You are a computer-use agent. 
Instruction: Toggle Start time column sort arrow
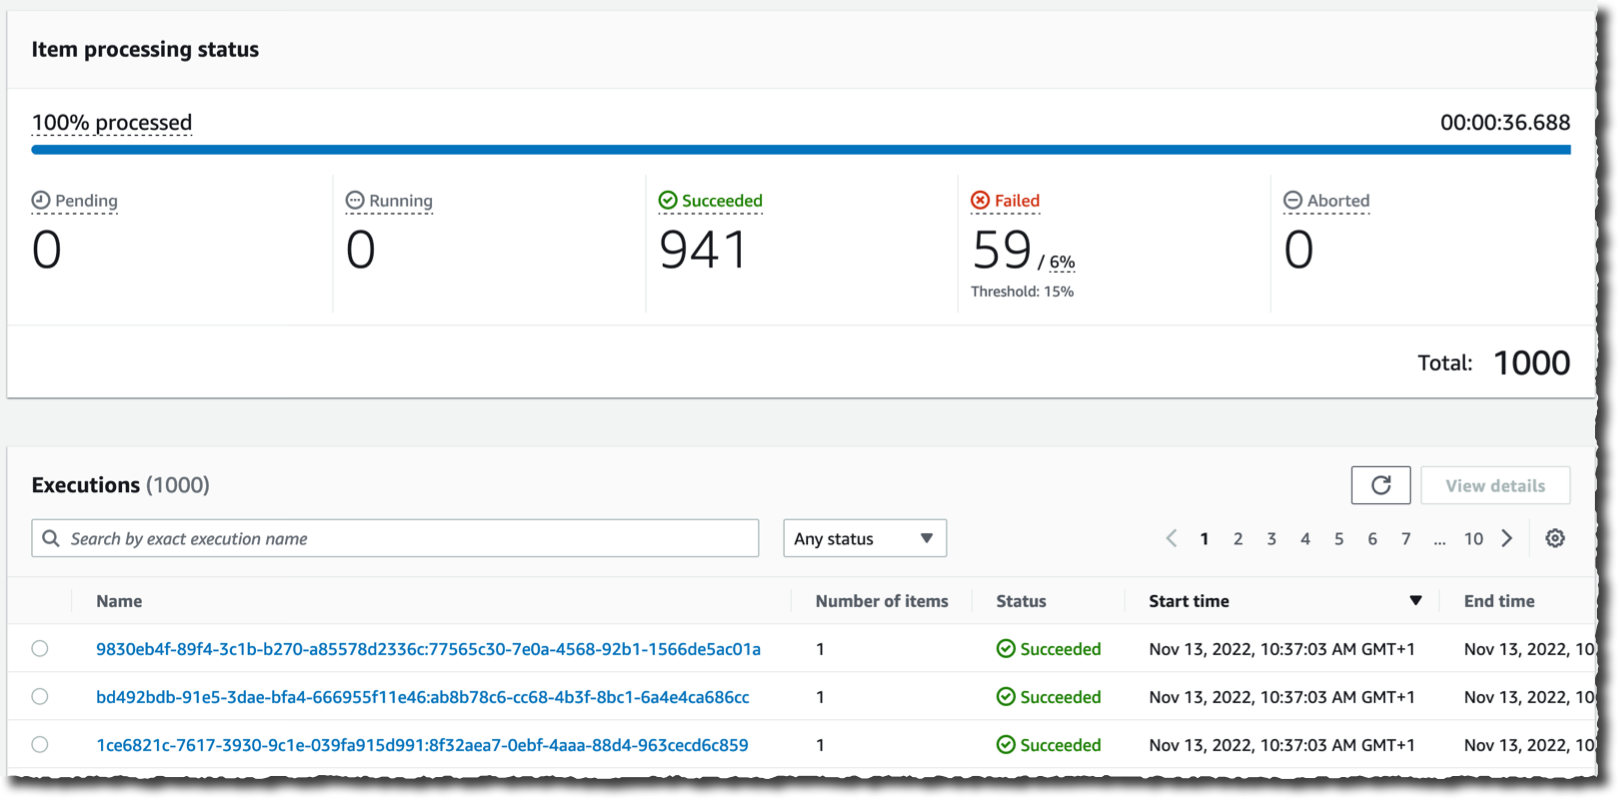tap(1415, 601)
